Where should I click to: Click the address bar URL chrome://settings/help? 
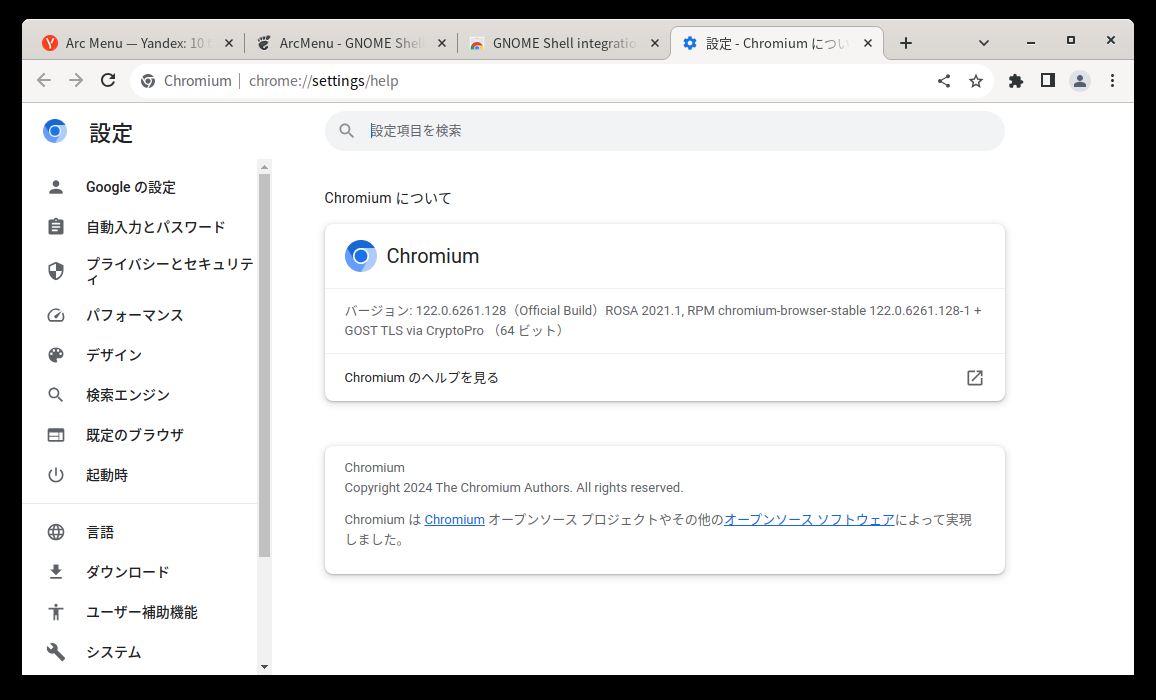(x=324, y=81)
